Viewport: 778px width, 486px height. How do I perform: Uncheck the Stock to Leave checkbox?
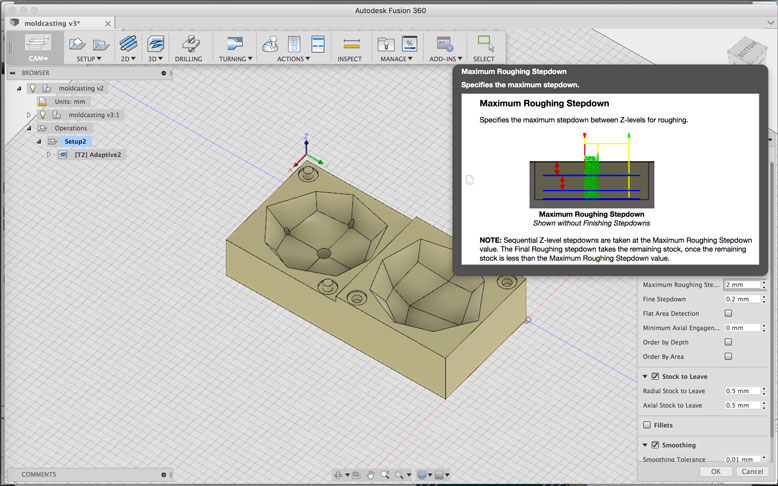click(x=655, y=376)
